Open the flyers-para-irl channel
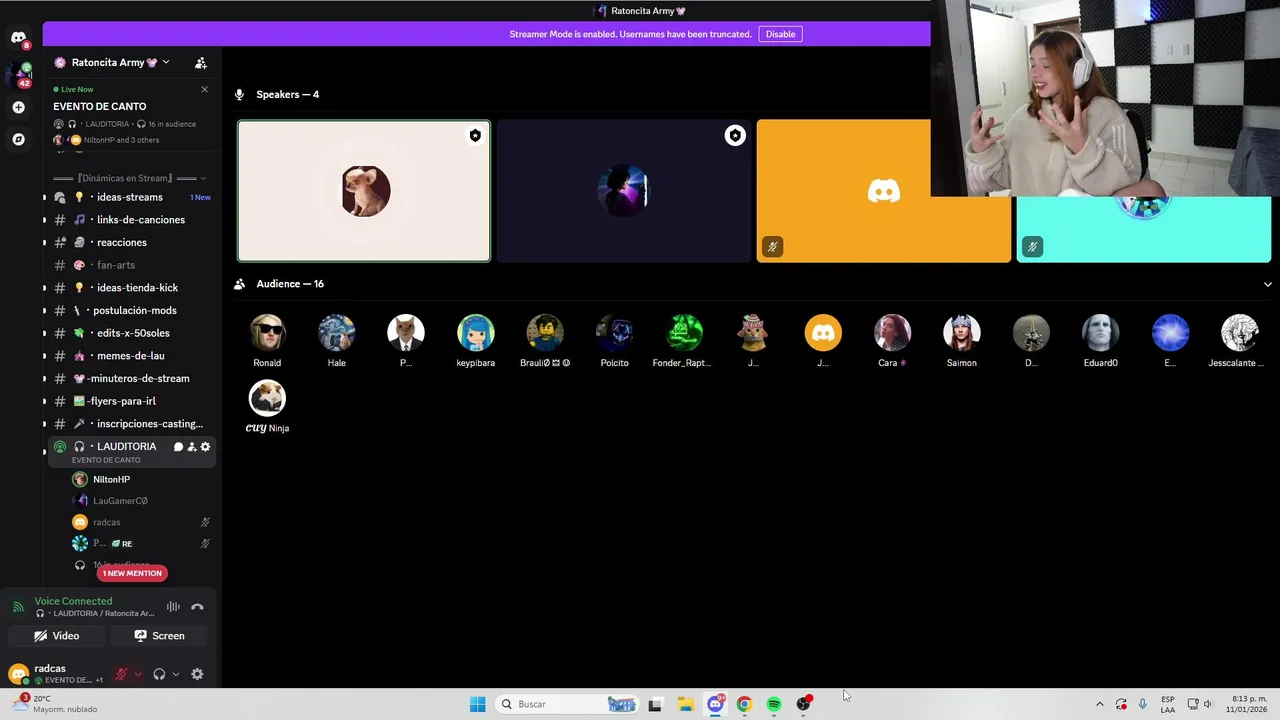The image size is (1280, 720). [131, 401]
